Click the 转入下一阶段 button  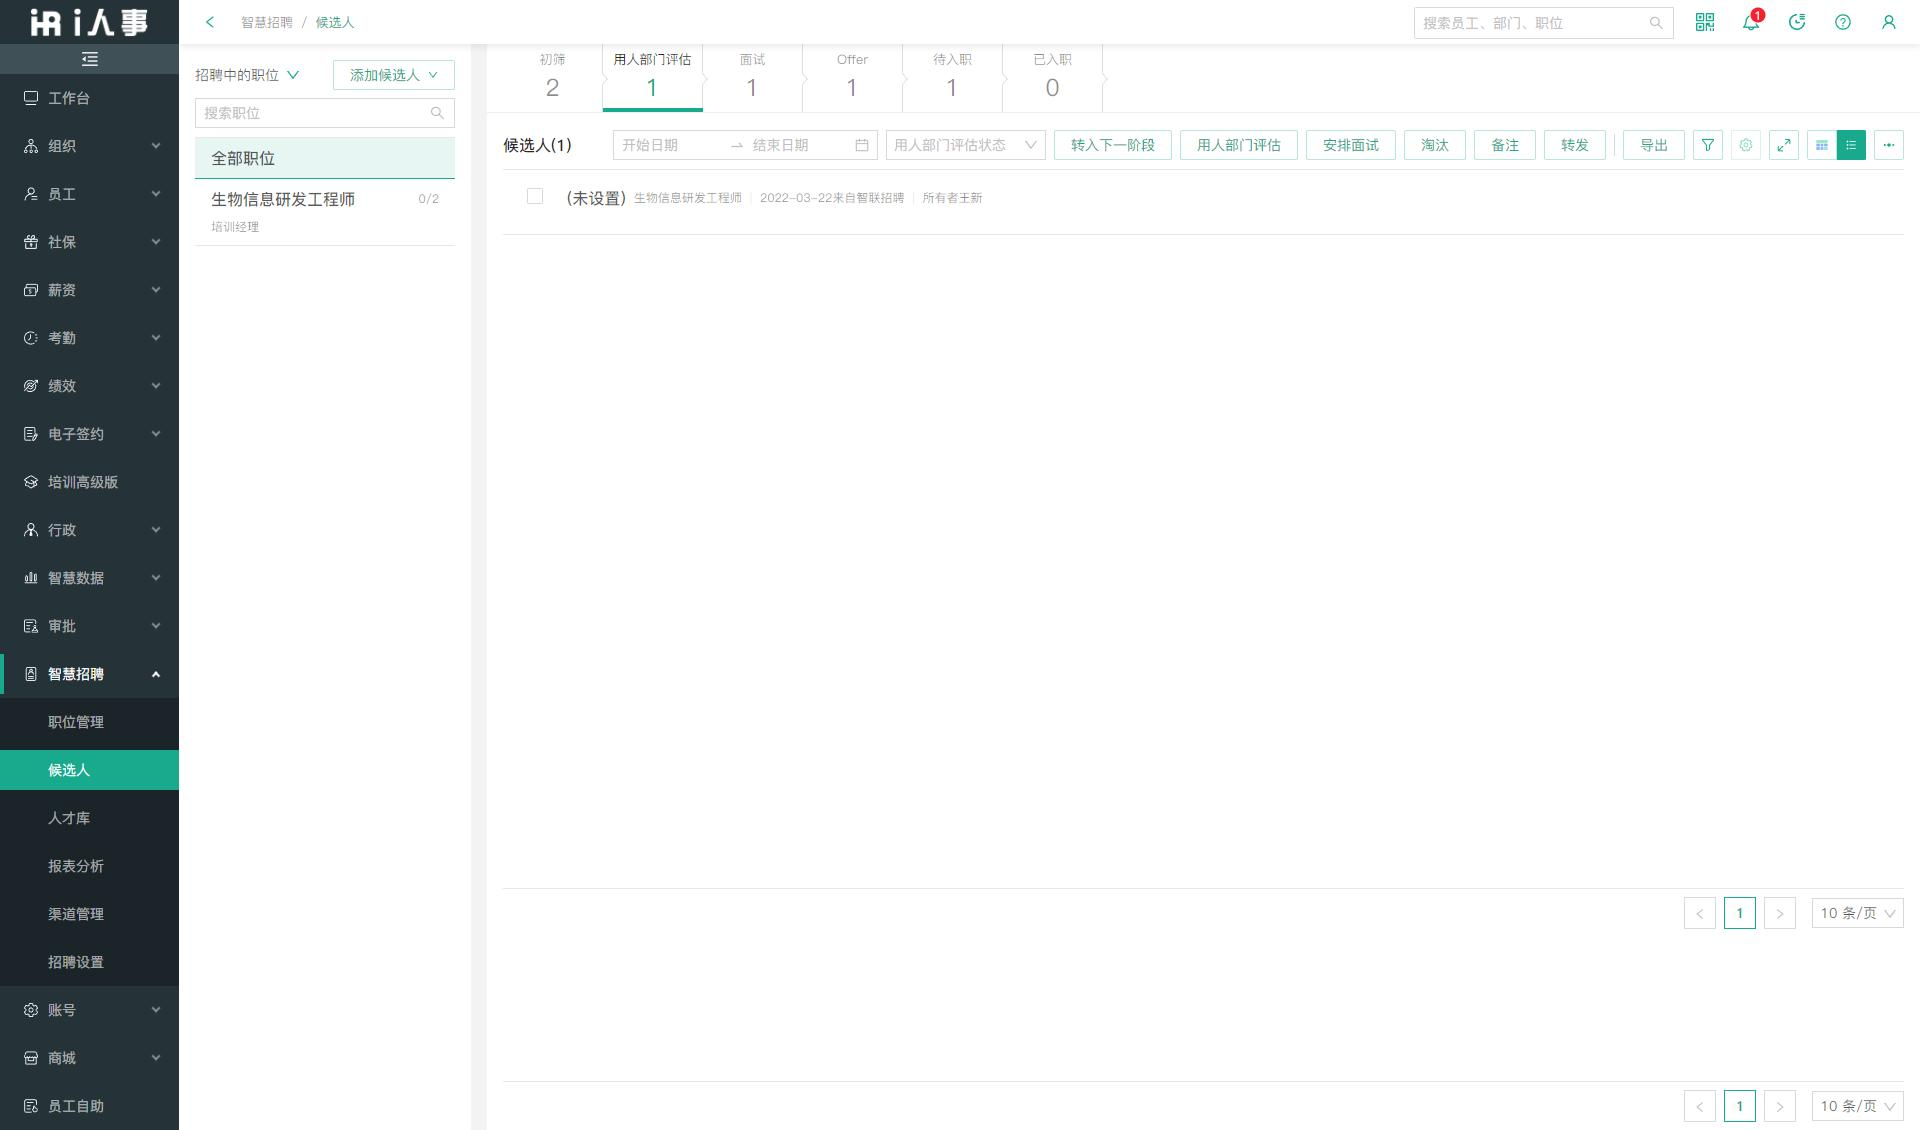pos(1112,145)
